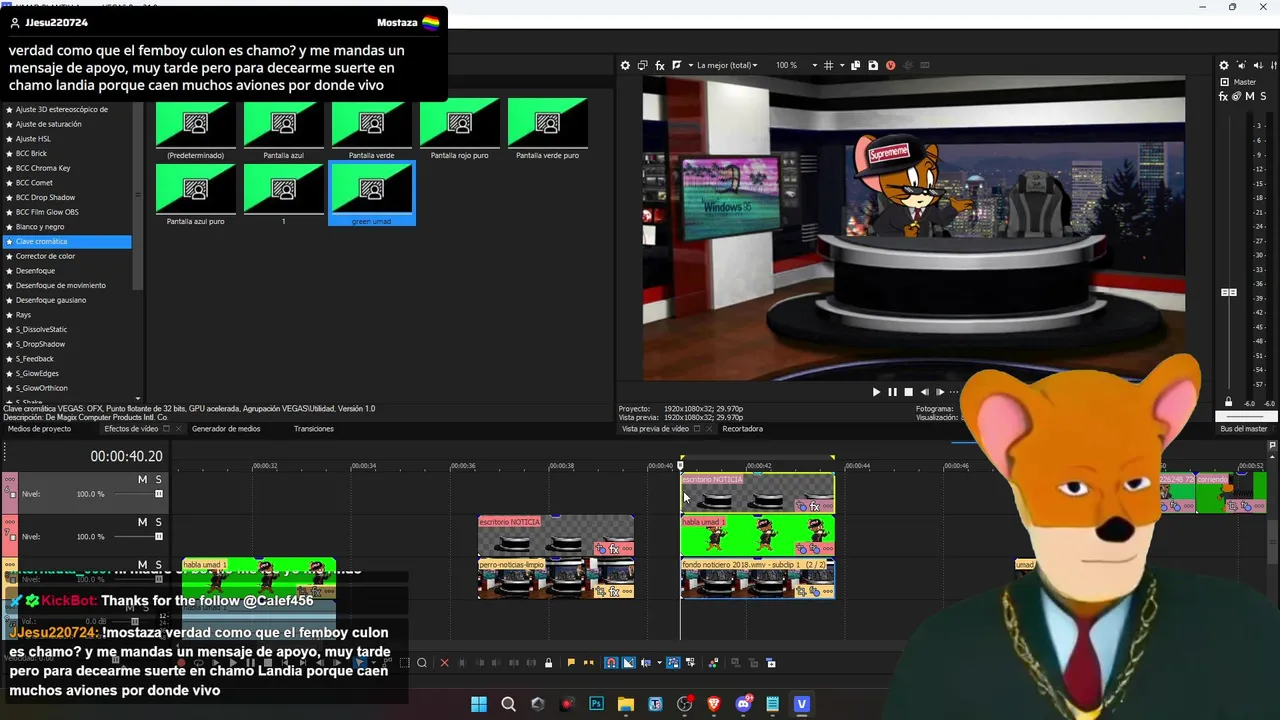The height and width of the screenshot is (720, 1280).
Task: Toggle snapping magnet icon
Action: pyautogui.click(x=611, y=663)
